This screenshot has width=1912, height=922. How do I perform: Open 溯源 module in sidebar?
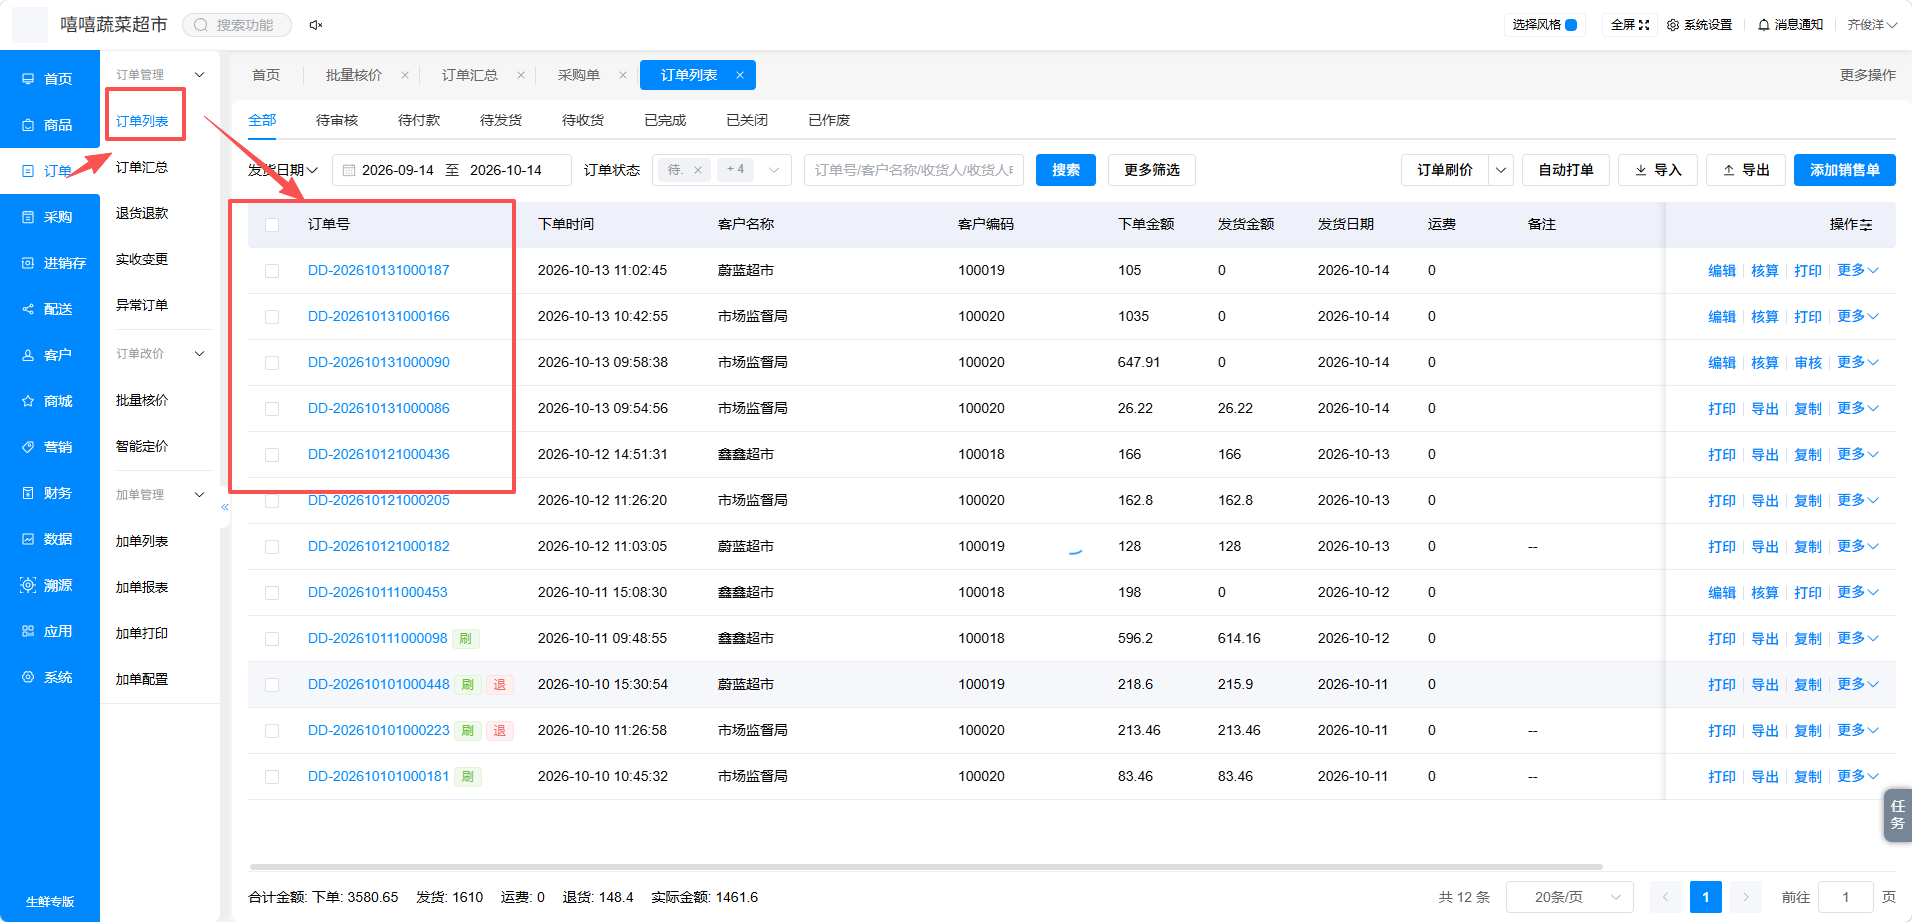coord(50,585)
